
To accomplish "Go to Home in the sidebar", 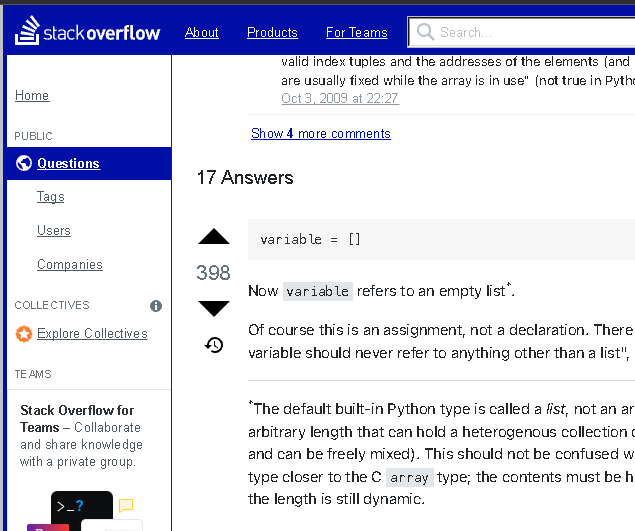I will coord(32,96).
